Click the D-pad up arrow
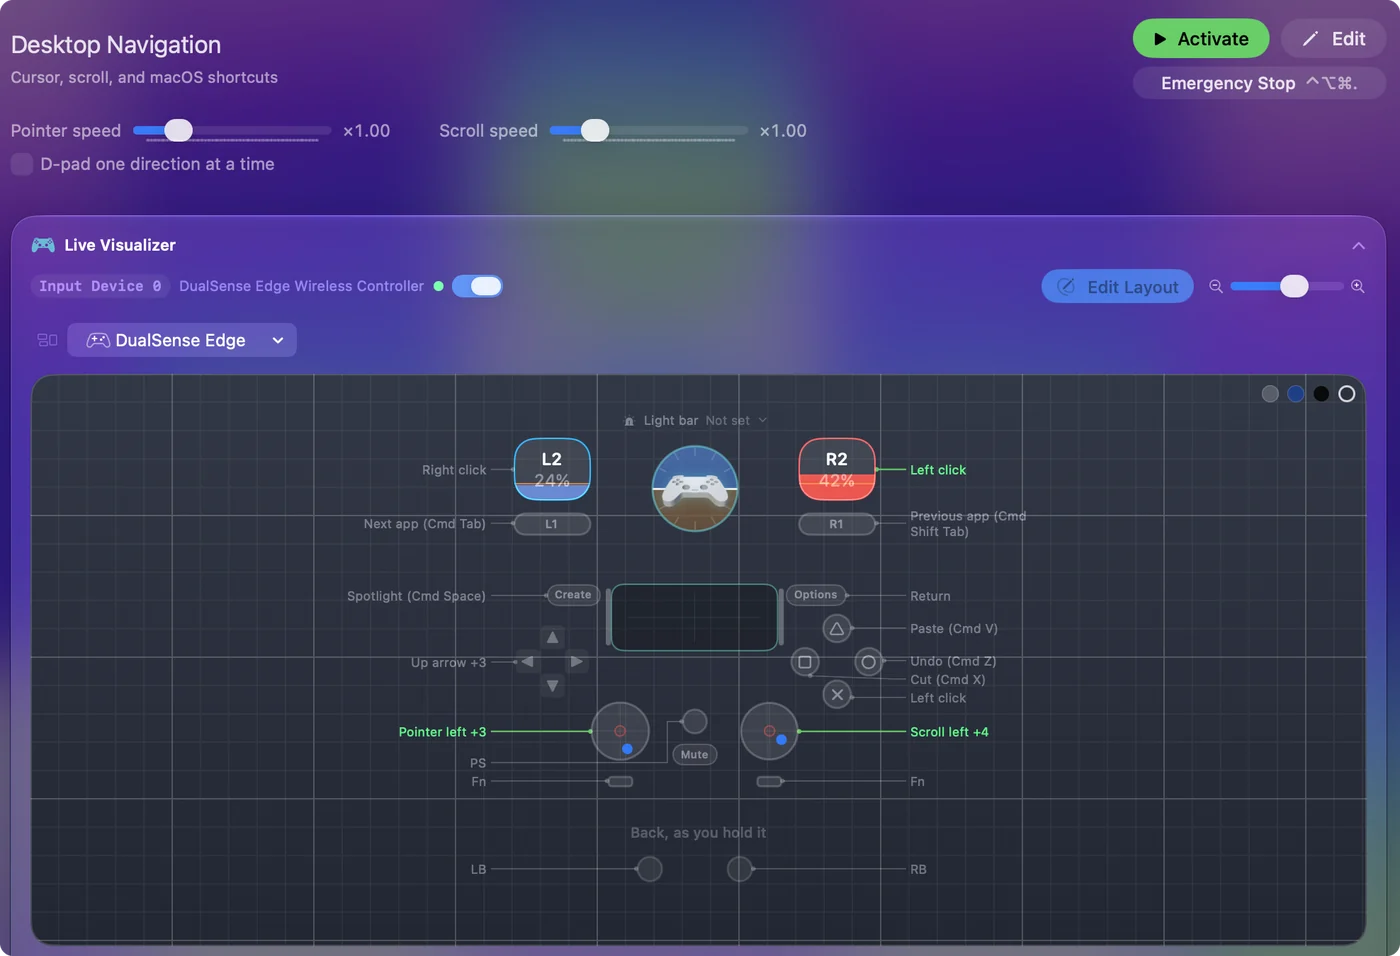Screen dimensions: 1400x956 (x=552, y=637)
